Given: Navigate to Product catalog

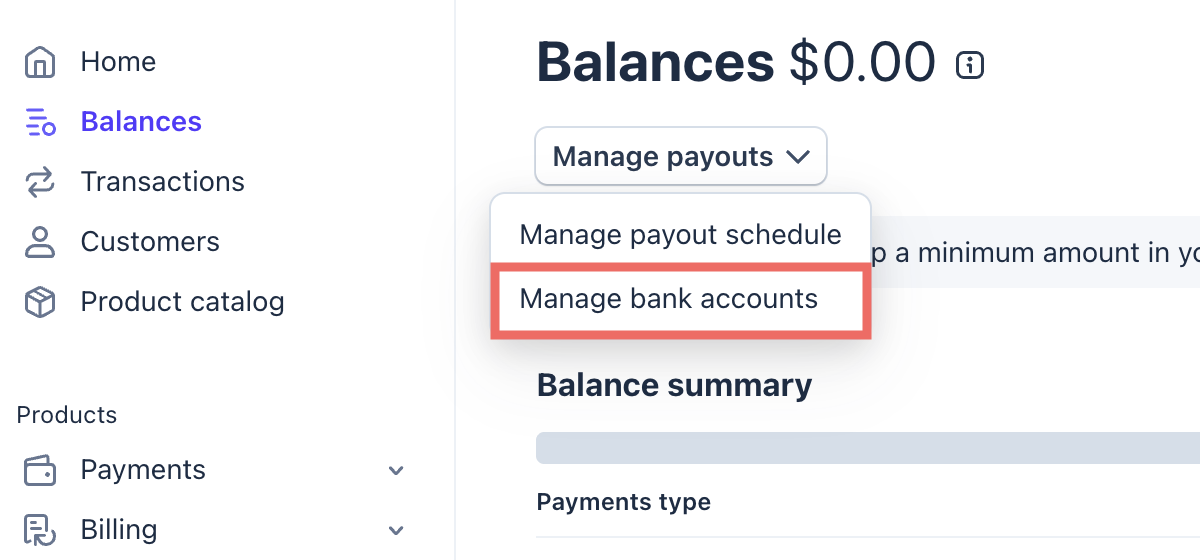Looking at the screenshot, I should (182, 302).
